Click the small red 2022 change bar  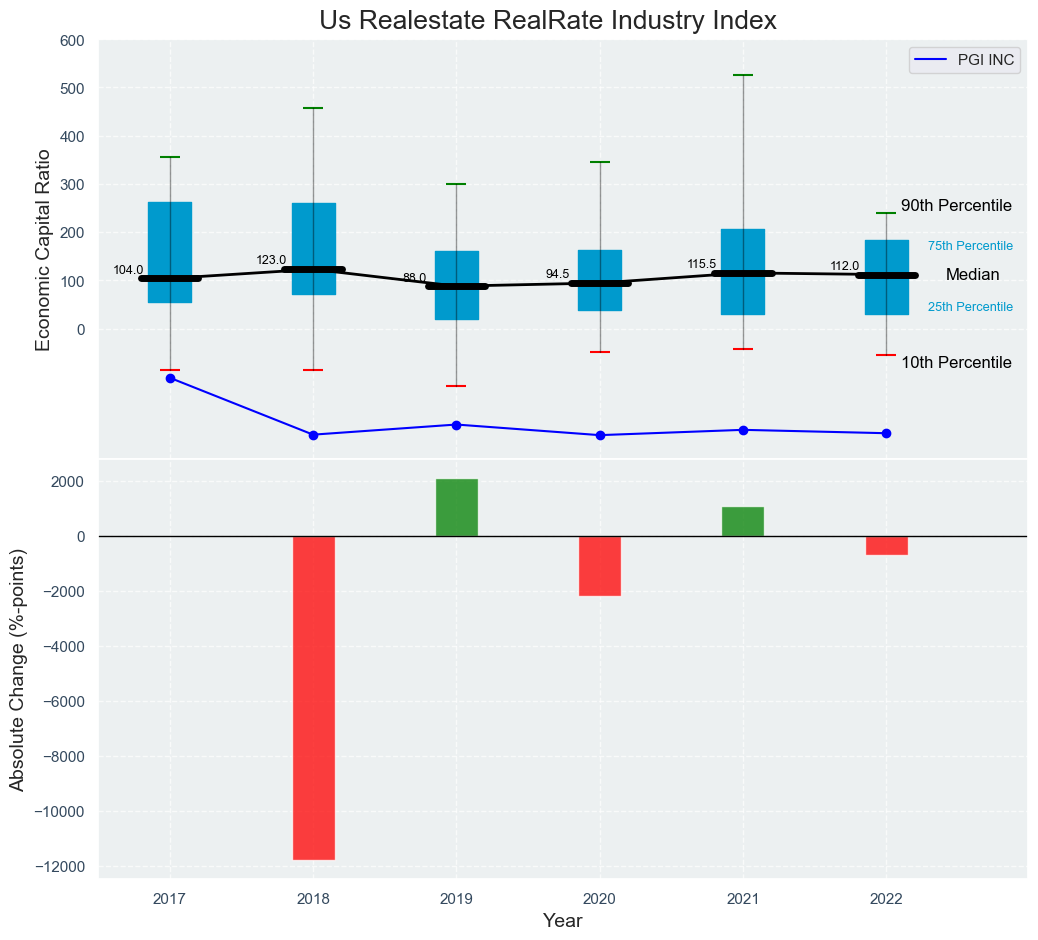[x=886, y=546]
